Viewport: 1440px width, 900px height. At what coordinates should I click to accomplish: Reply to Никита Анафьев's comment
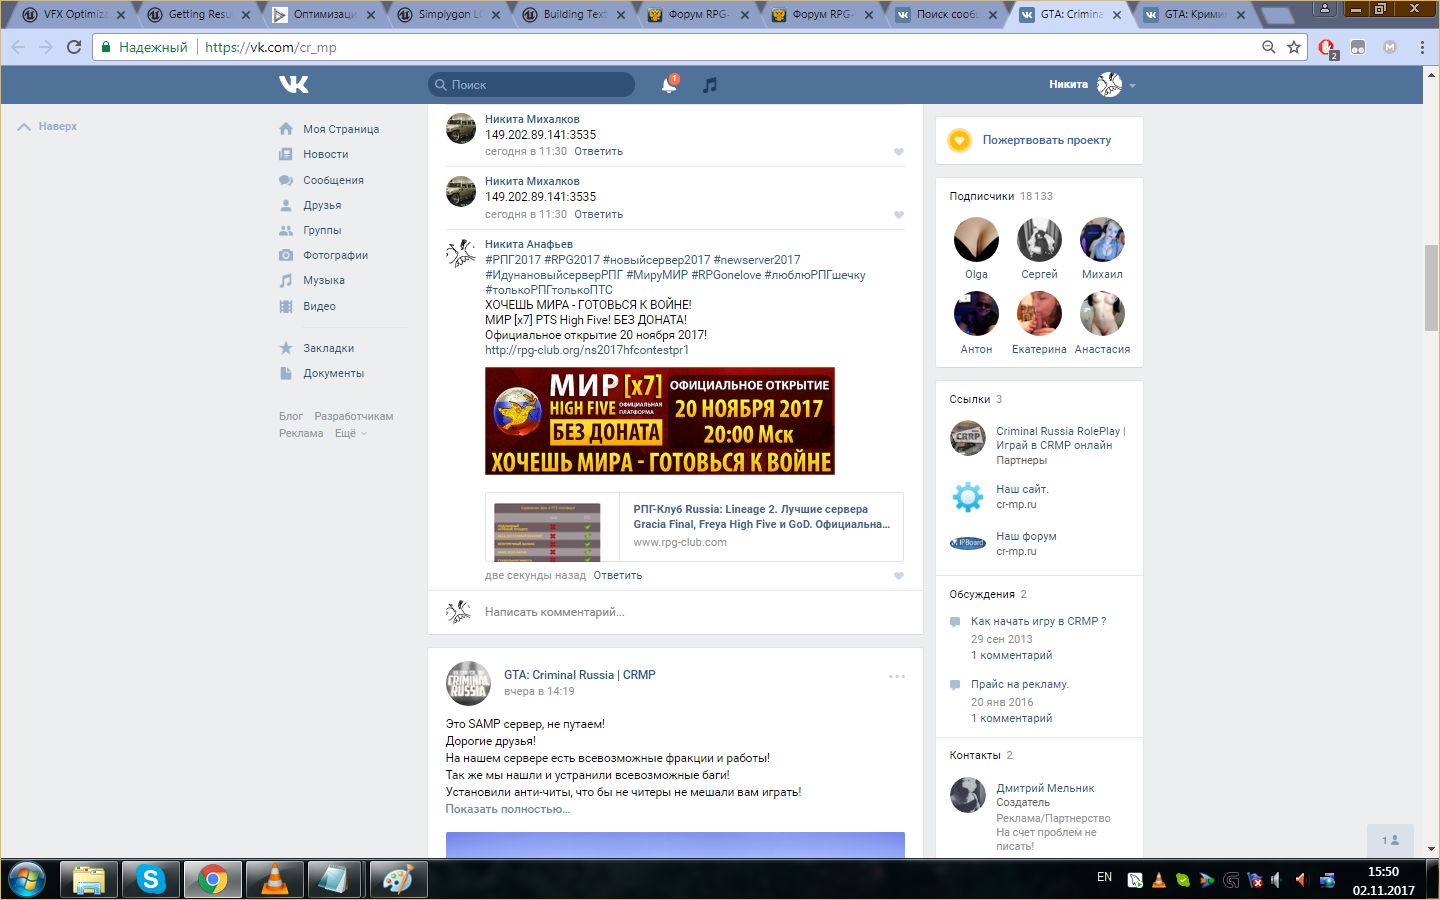point(617,575)
